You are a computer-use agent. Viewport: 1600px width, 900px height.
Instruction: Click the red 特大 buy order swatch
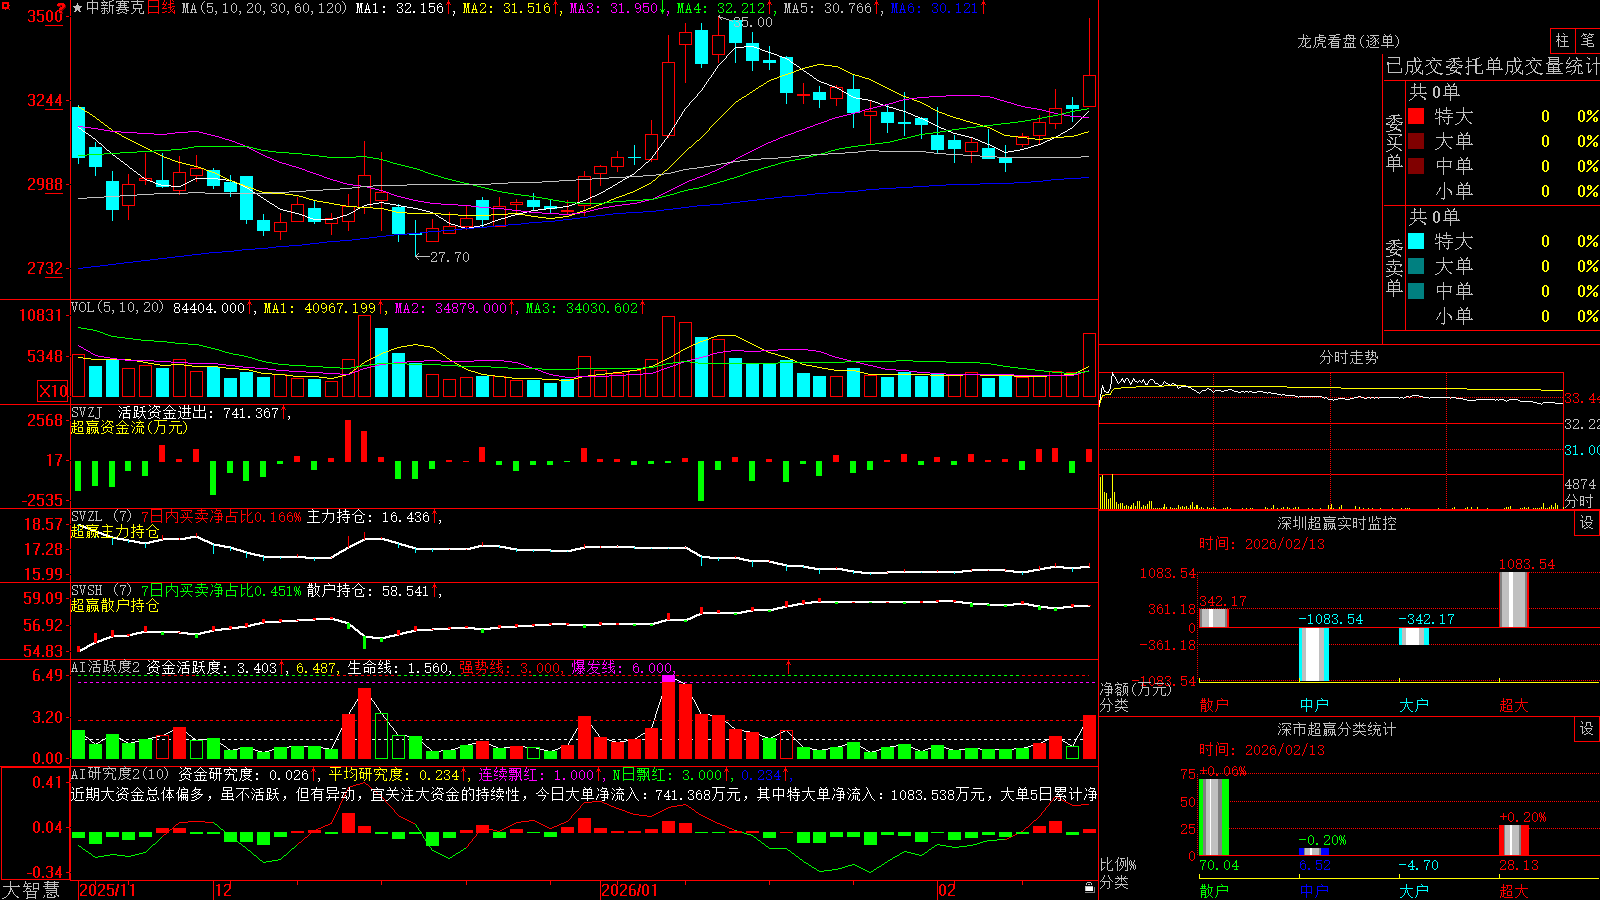[x=1416, y=116]
